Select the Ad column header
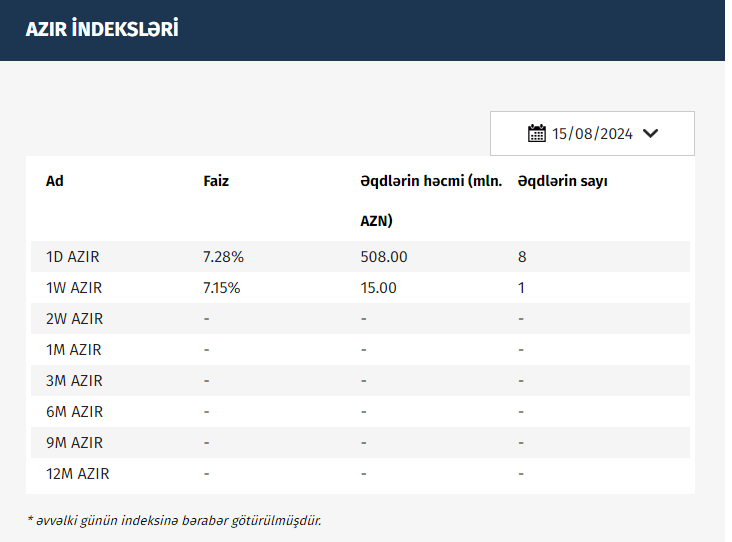 click(55, 181)
